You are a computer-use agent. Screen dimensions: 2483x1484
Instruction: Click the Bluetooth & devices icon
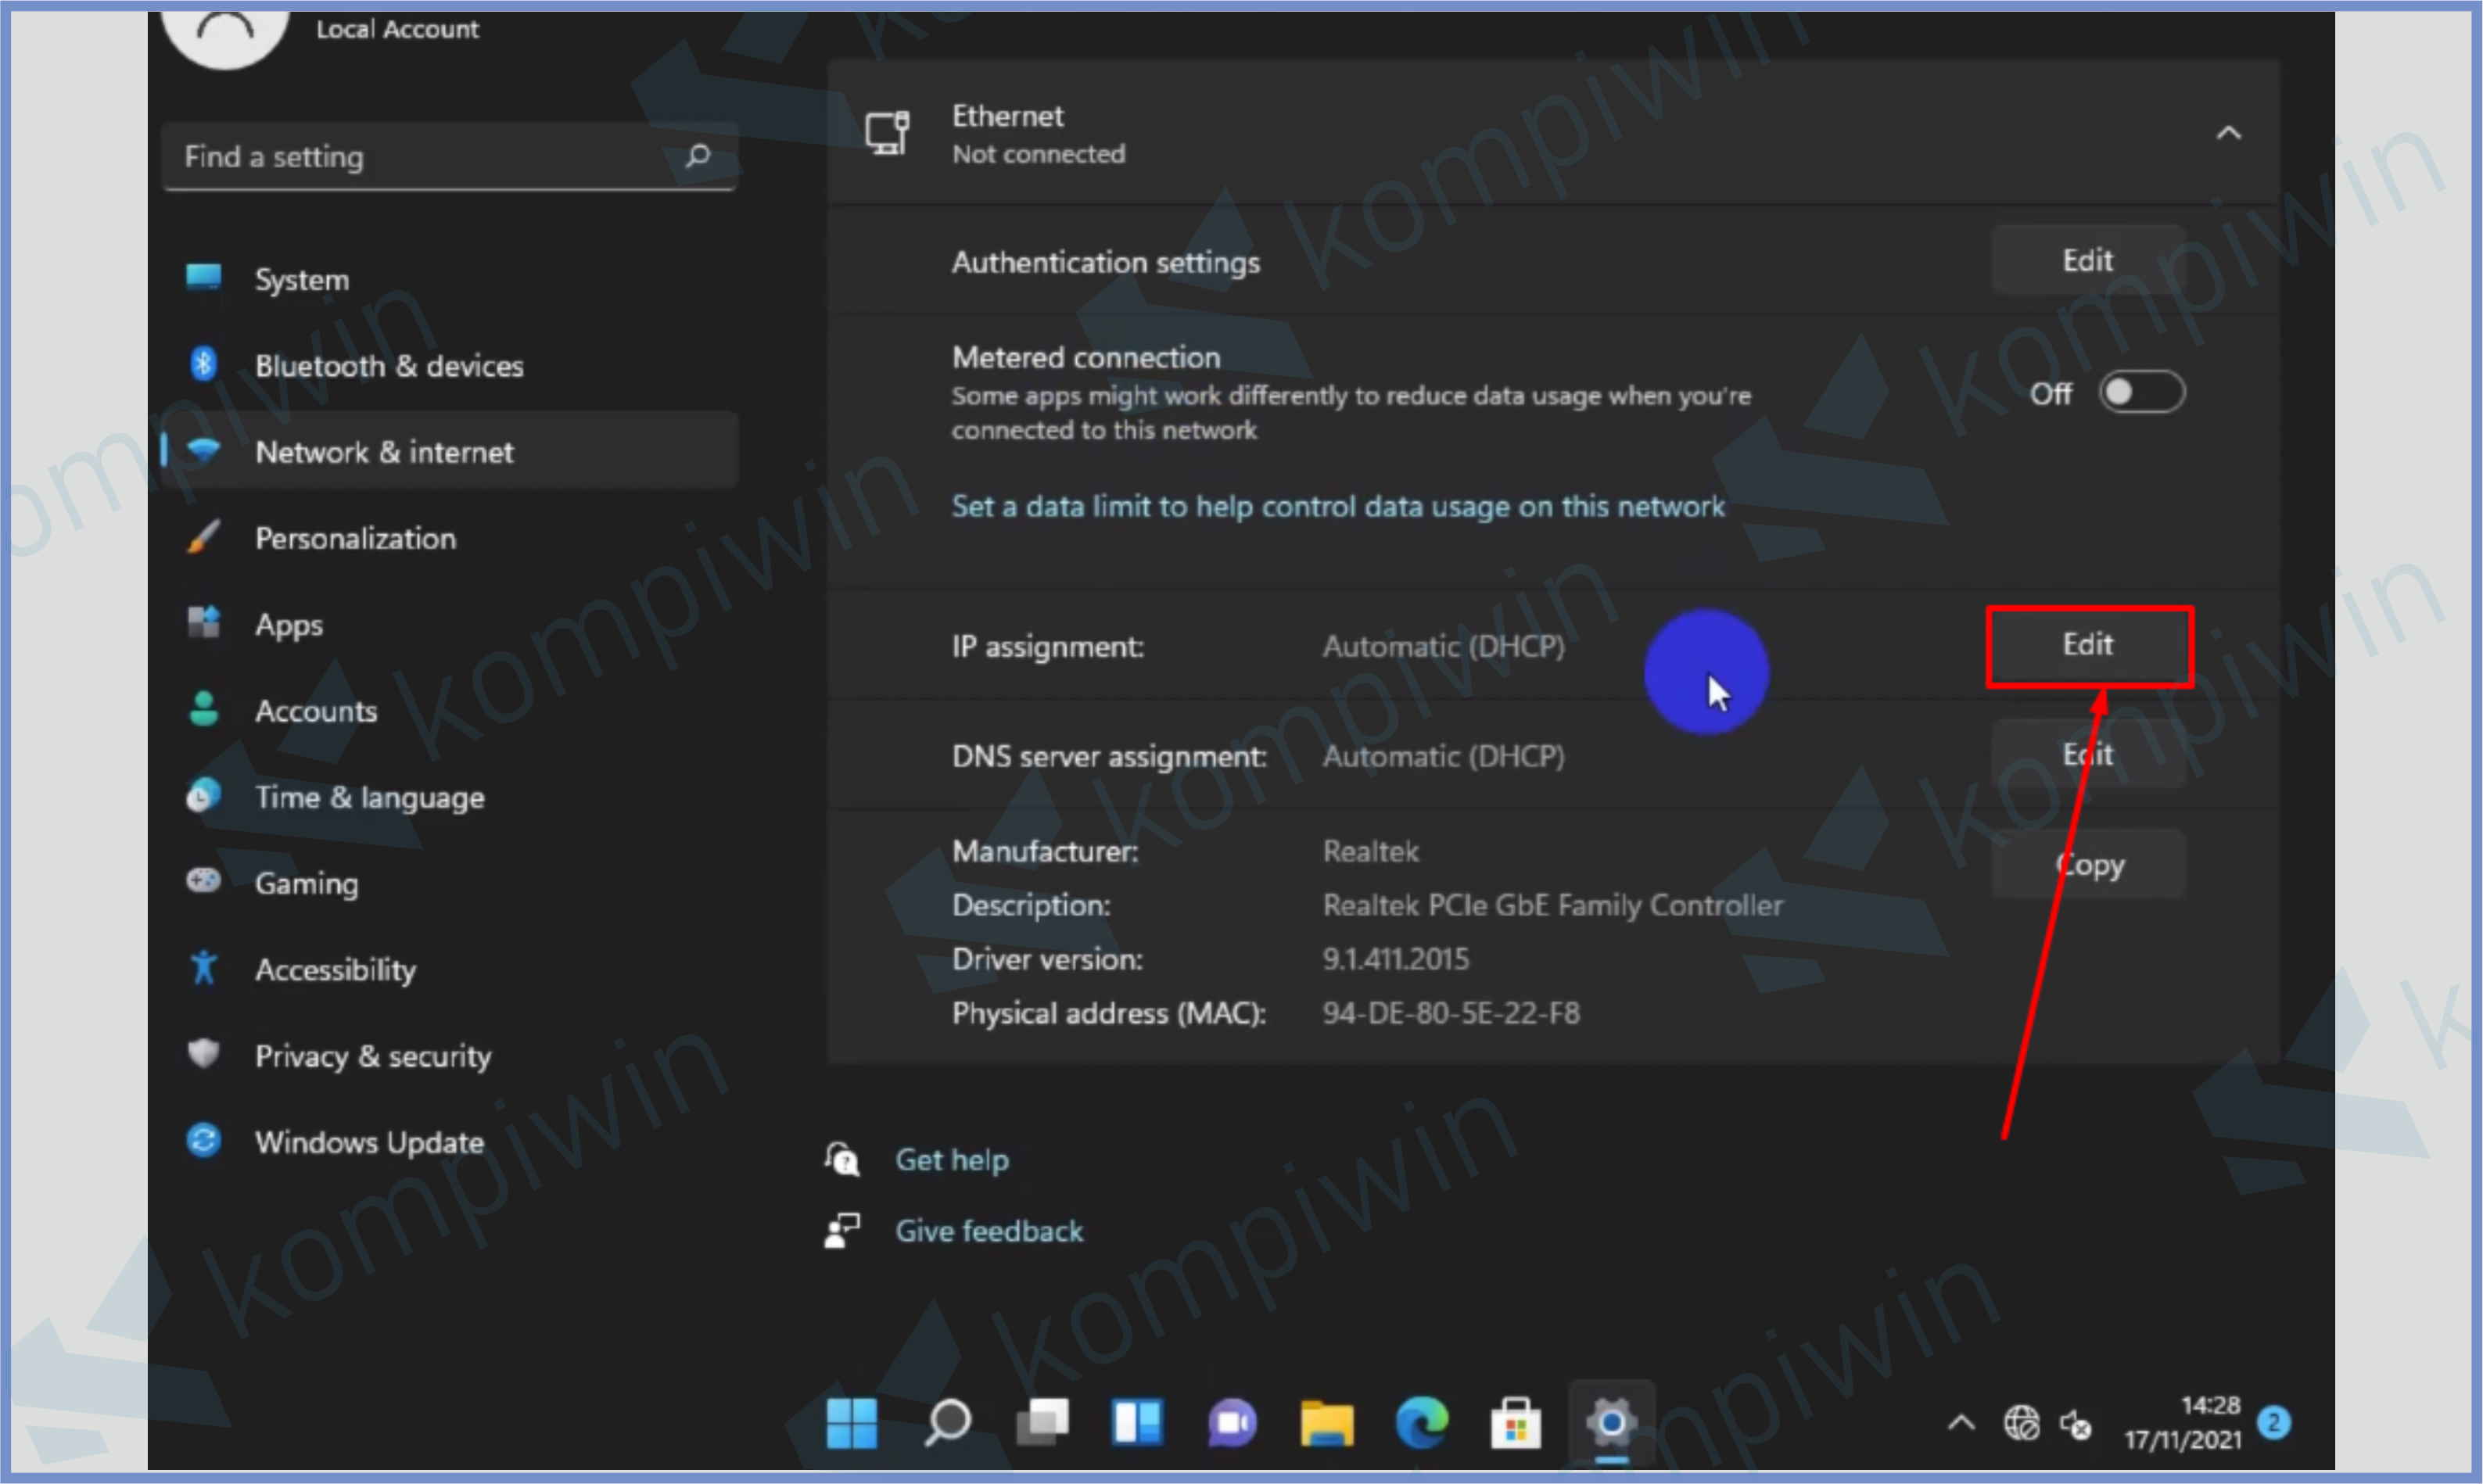[x=204, y=364]
